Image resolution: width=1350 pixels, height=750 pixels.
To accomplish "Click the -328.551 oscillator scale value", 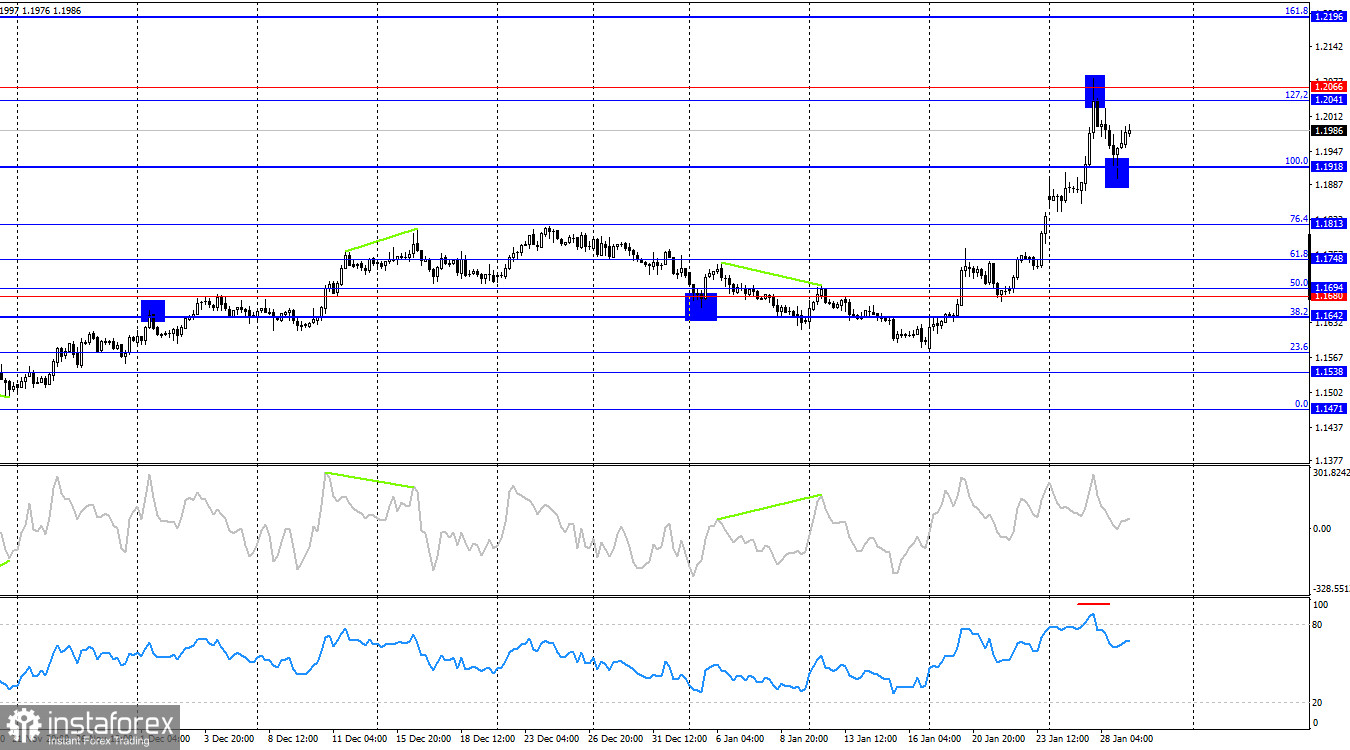I will (x=1330, y=589).
